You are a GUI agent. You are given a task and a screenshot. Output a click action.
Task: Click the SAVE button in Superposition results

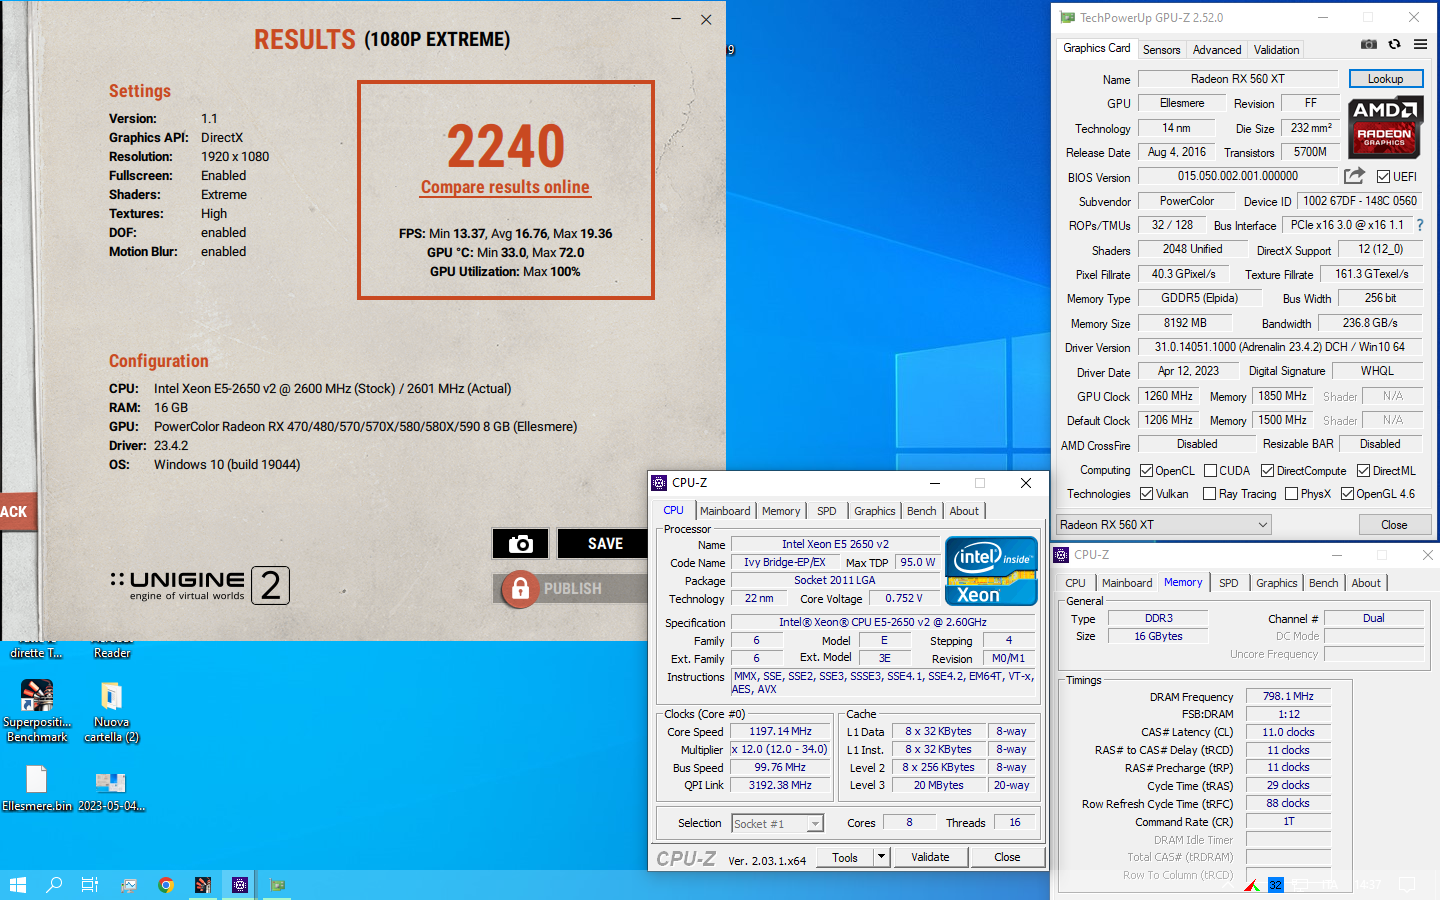pyautogui.click(x=605, y=543)
